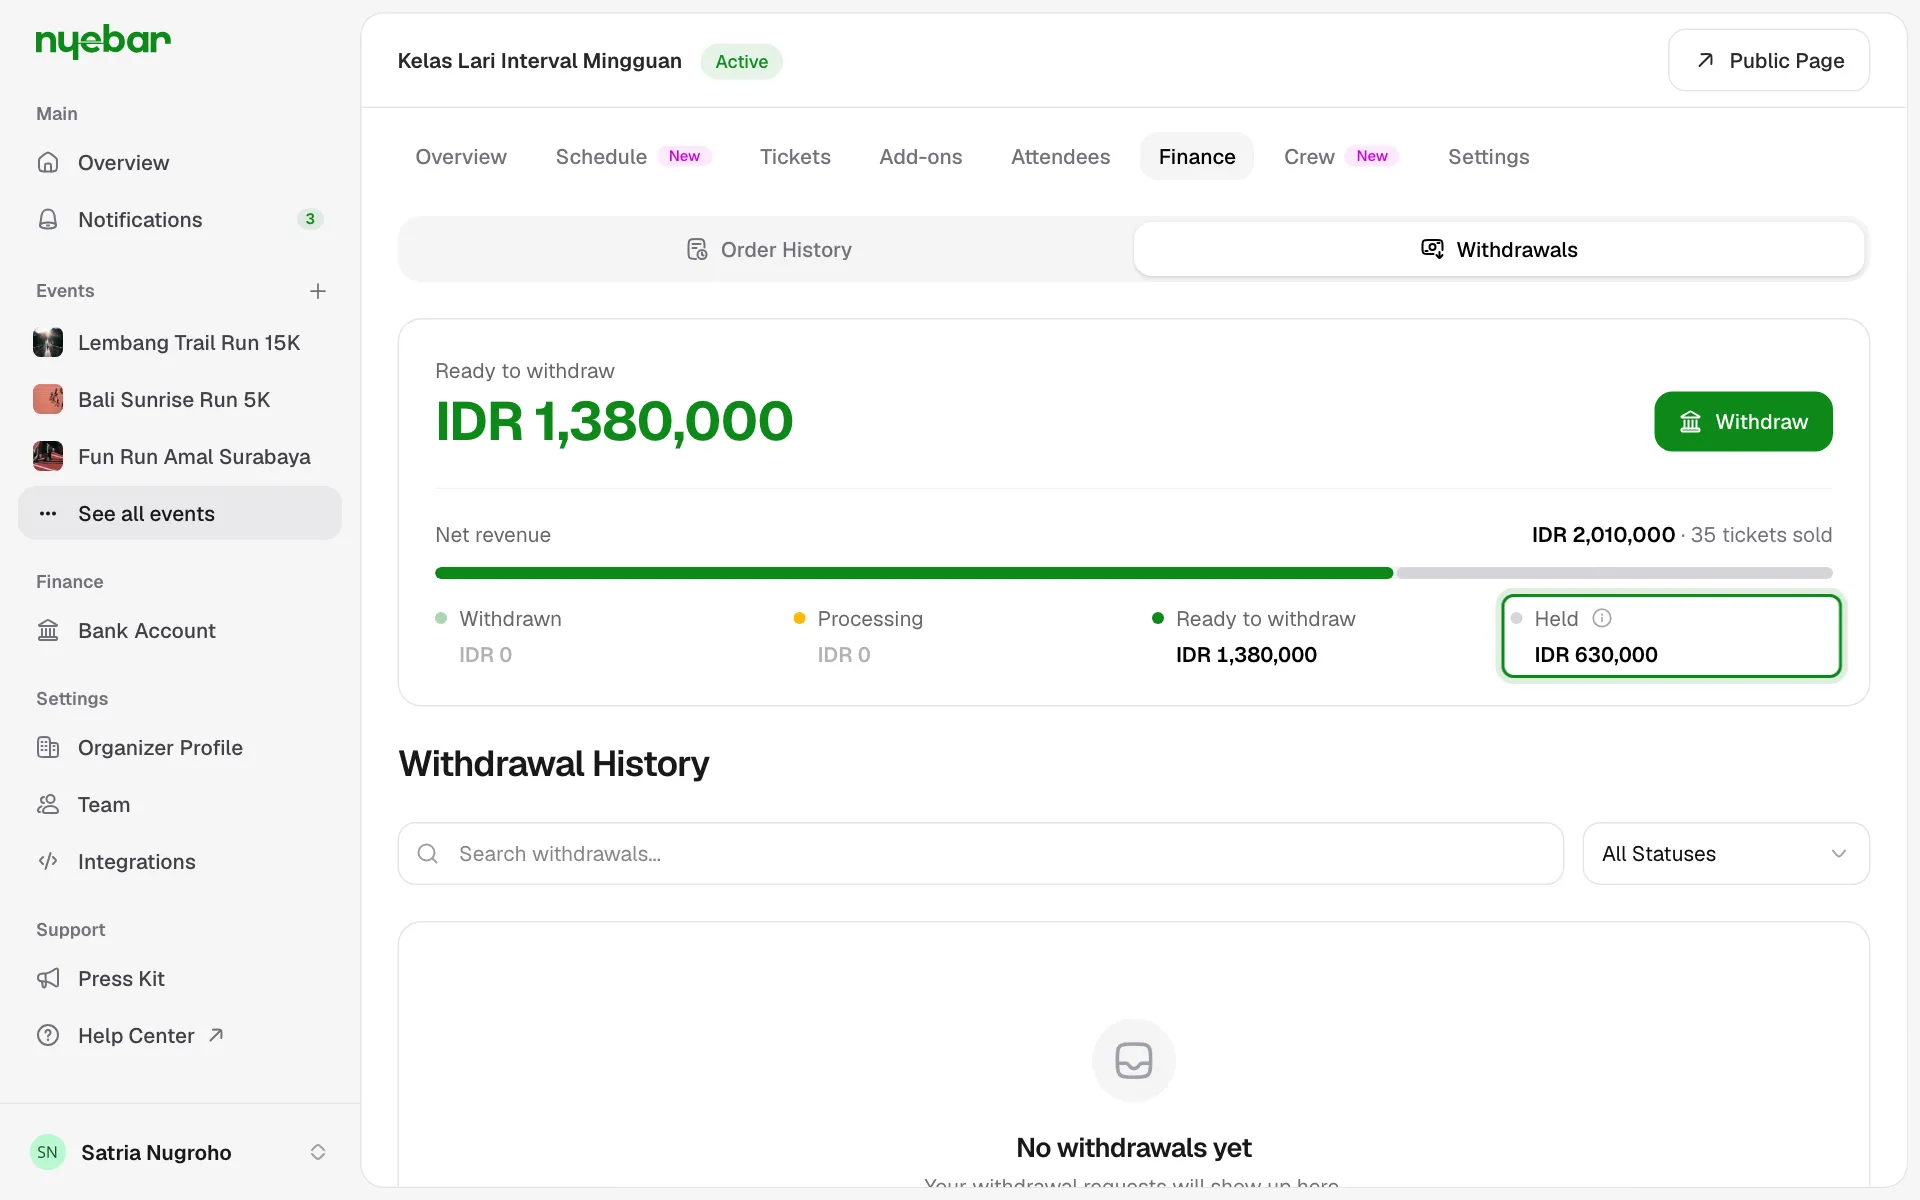Open Fun Run Amal Surabaya event
The height and width of the screenshot is (1200, 1920).
180,457
